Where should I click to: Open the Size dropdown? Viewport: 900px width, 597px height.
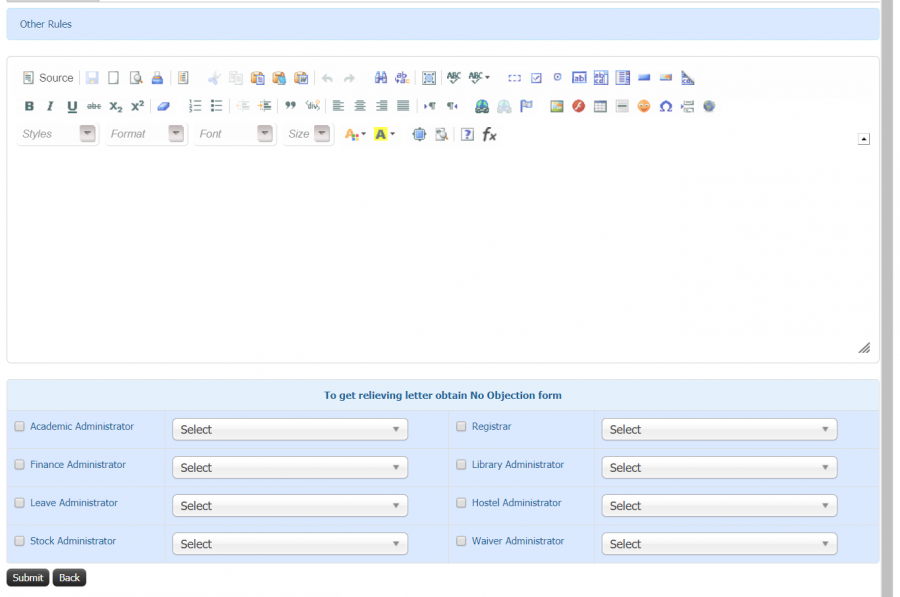click(x=308, y=134)
